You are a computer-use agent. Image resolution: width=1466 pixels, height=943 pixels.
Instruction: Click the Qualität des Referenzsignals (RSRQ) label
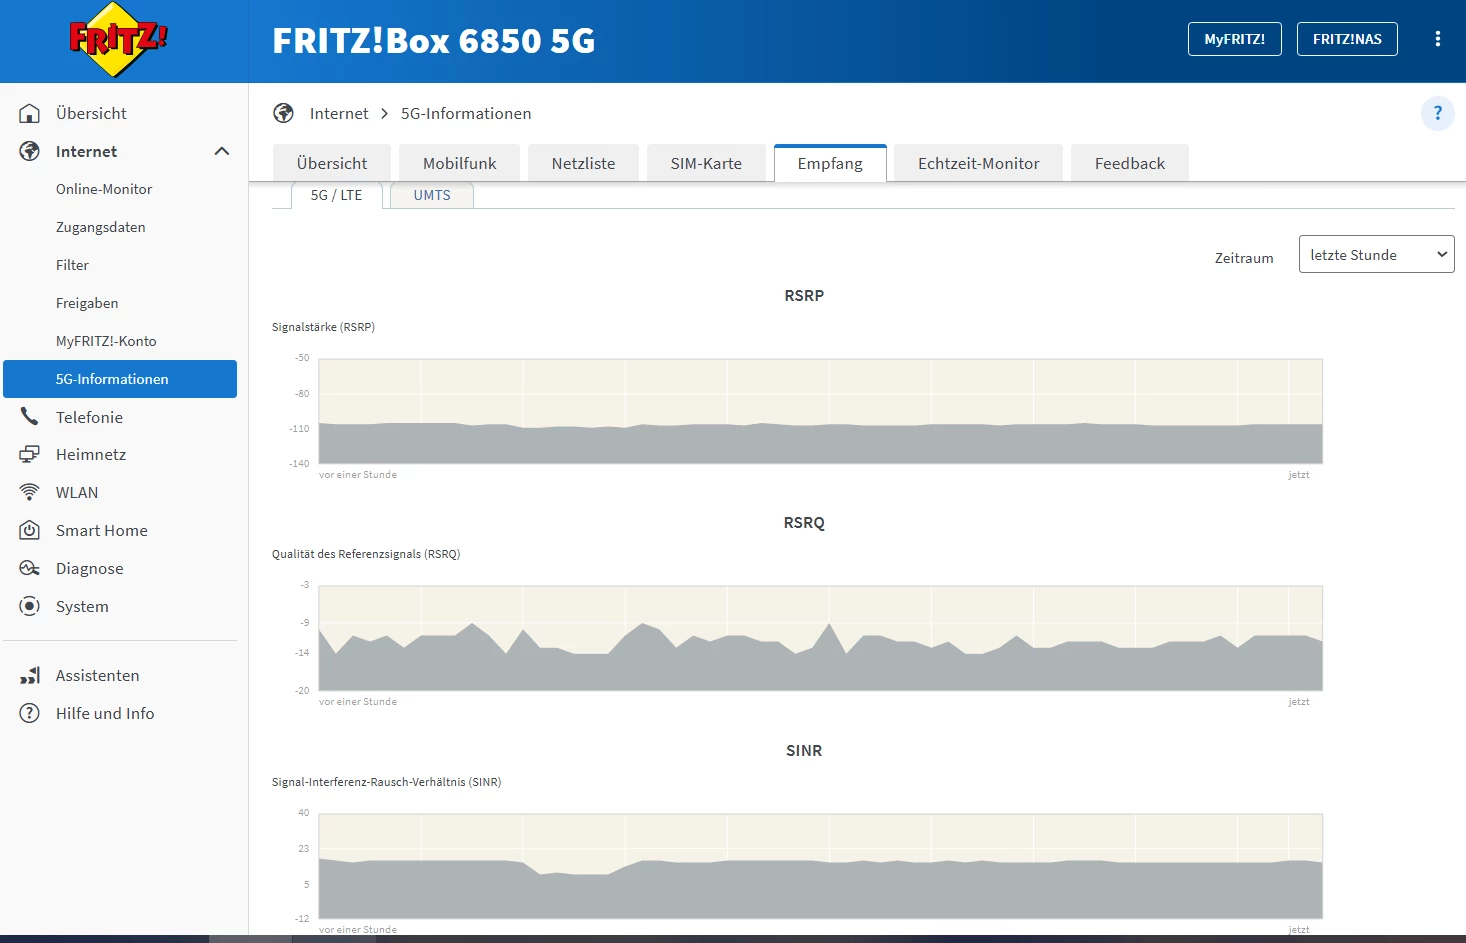(366, 554)
